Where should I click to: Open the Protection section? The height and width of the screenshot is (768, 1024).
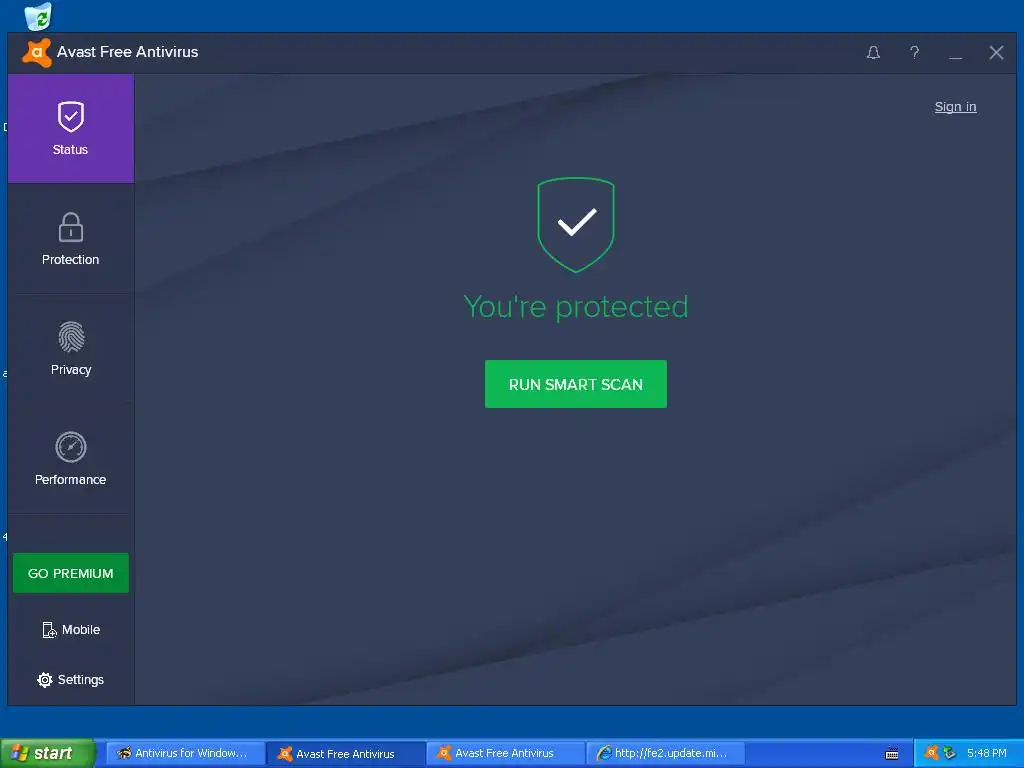pos(71,239)
